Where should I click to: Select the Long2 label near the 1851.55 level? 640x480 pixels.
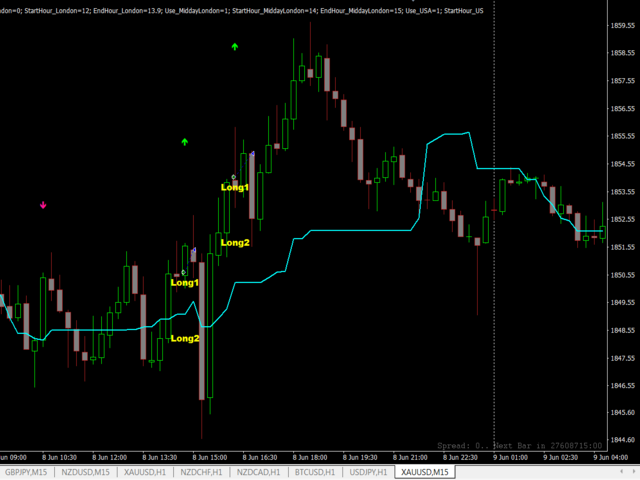[235, 243]
